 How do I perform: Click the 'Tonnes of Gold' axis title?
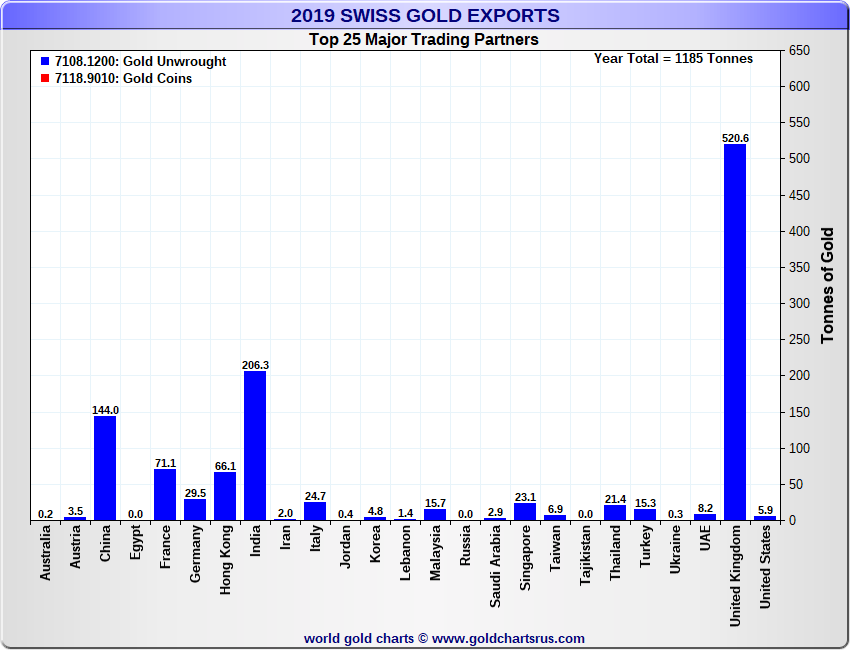827,286
